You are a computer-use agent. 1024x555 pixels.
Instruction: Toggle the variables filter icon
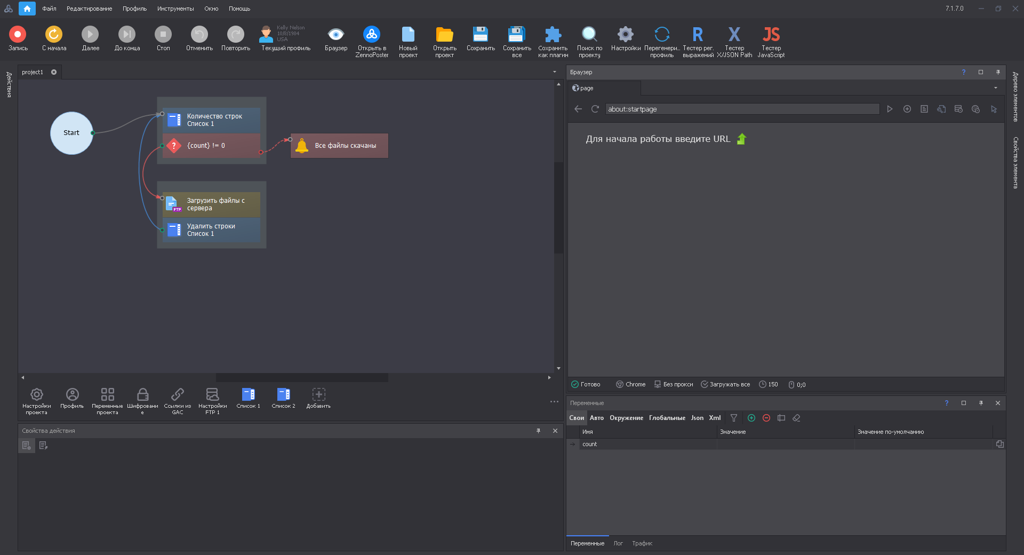(734, 418)
